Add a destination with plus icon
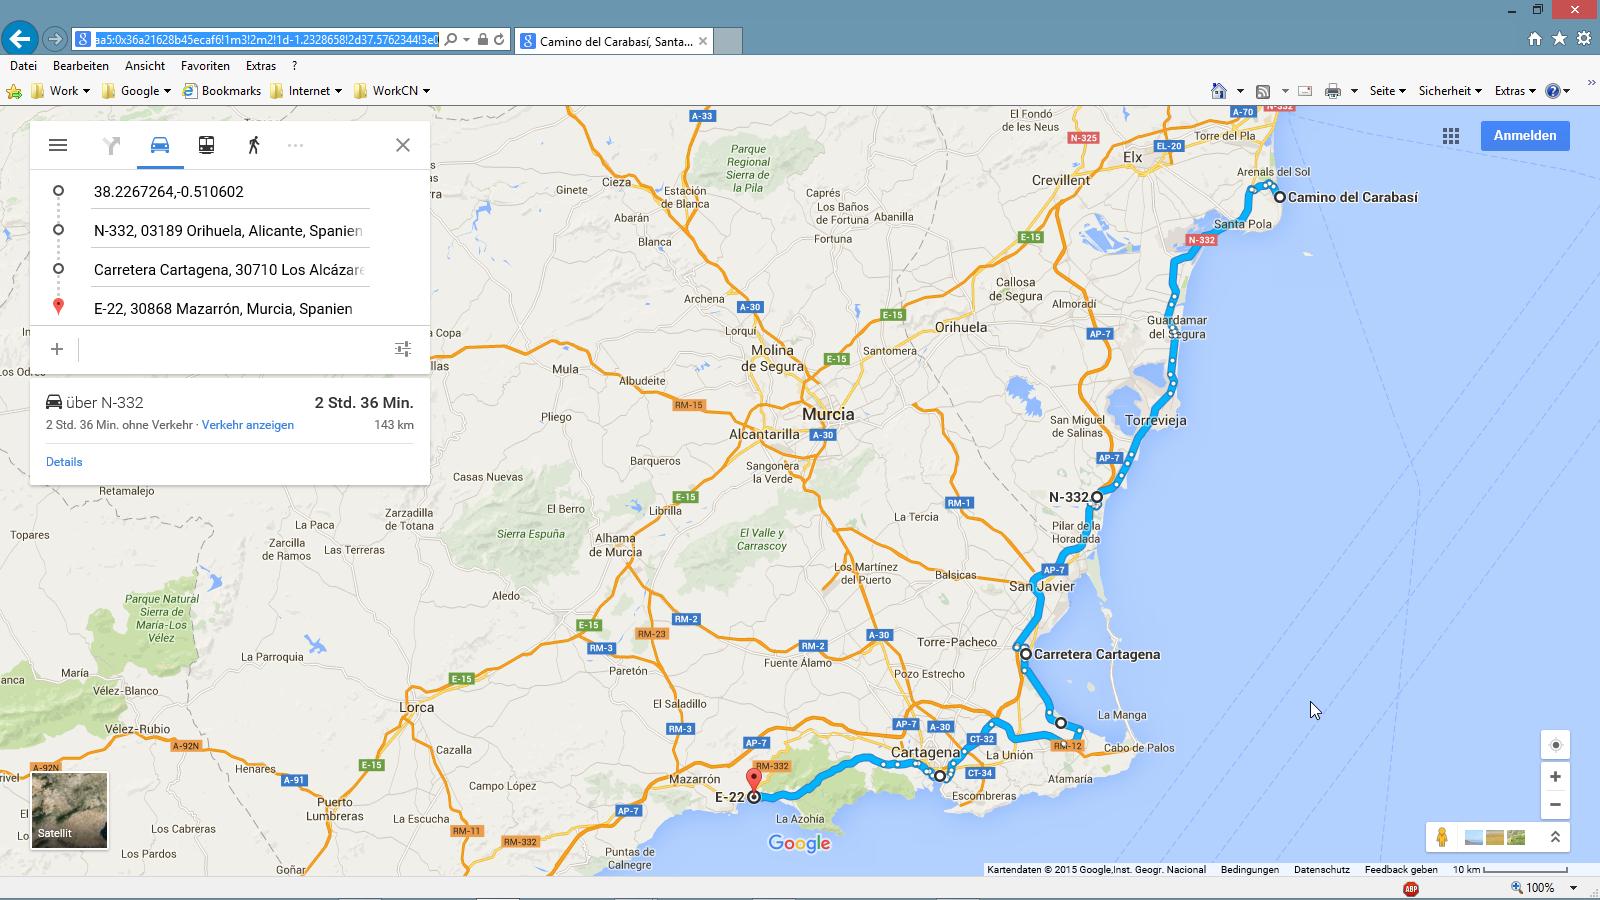Screen dimensions: 1600x900 57,349
